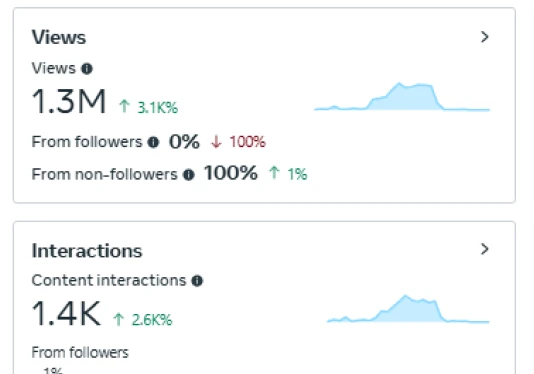Click info icon beside Content interactions
Image resolution: width=534 pixels, height=374 pixels.
tap(197, 281)
